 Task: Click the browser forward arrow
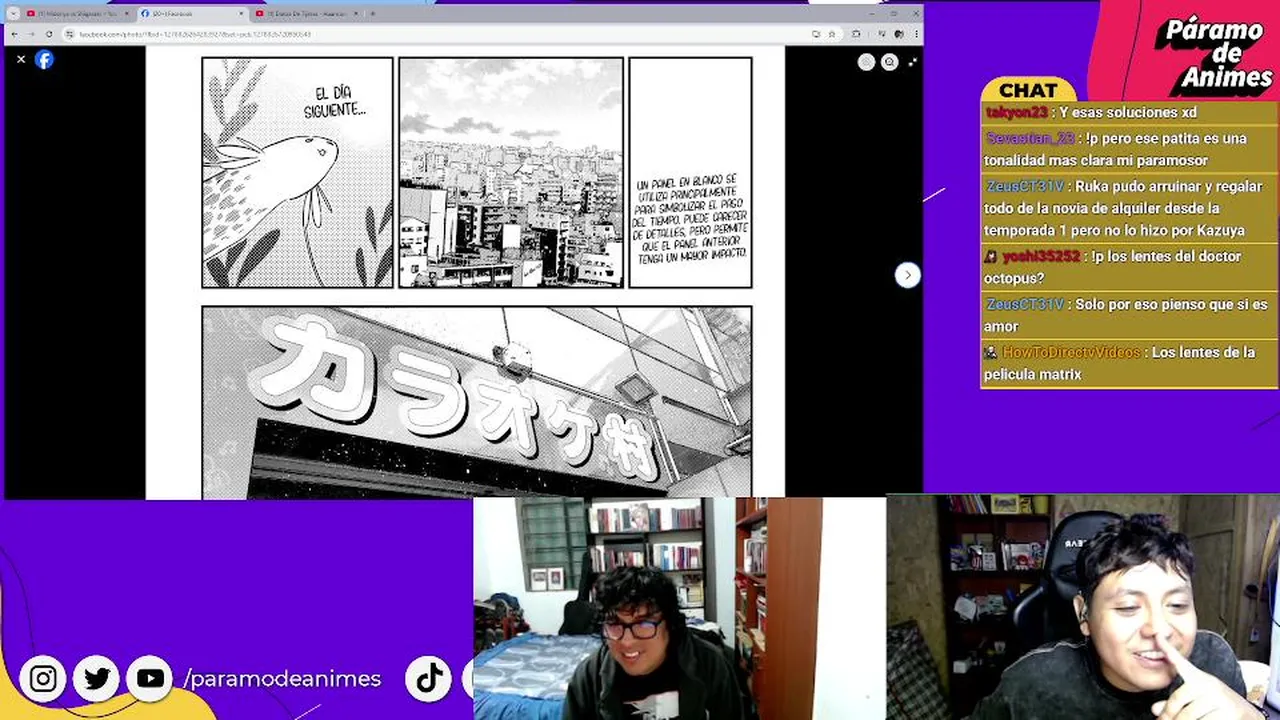pyautogui.click(x=31, y=34)
